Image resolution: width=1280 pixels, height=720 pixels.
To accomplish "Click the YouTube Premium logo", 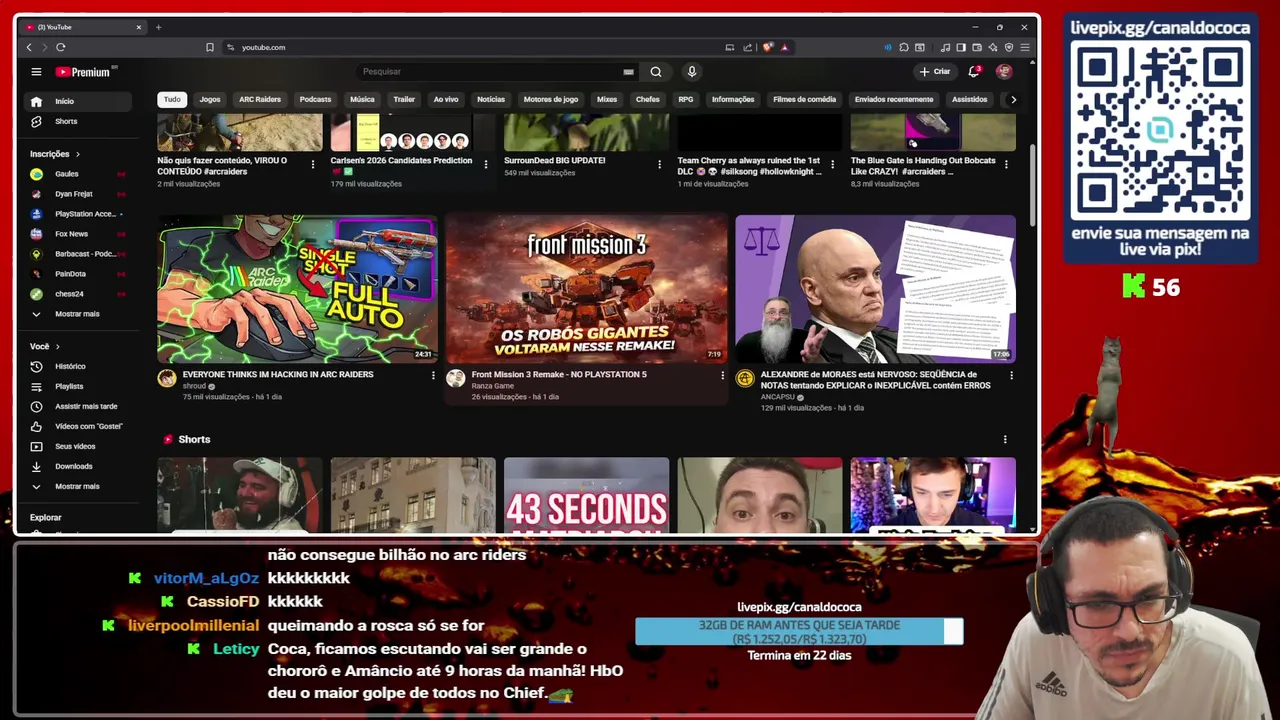I will point(86,72).
